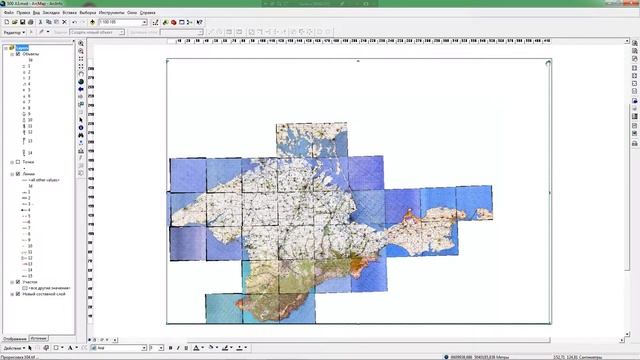
Task: Collapse the Линии layer tree node
Action: [x=12, y=174]
